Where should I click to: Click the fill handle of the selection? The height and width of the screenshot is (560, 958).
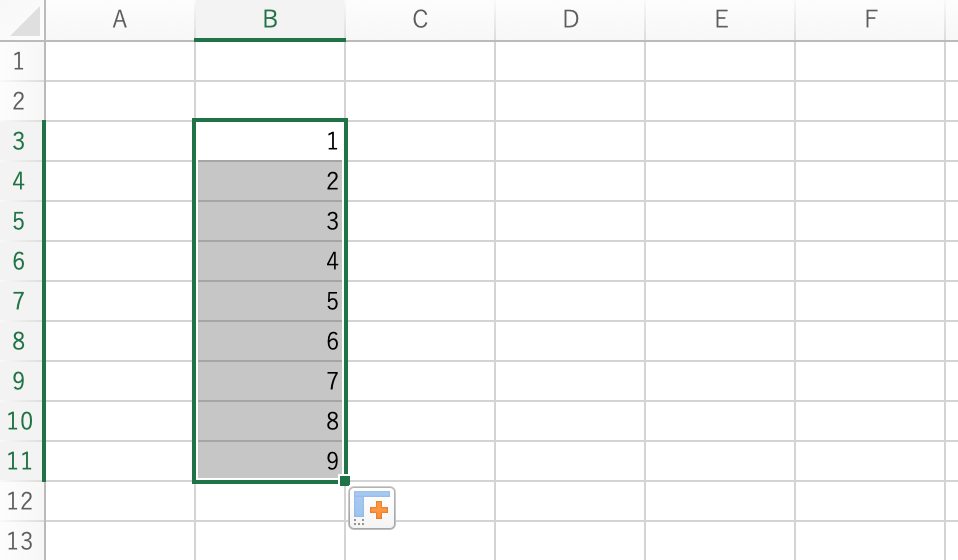[x=345, y=481]
